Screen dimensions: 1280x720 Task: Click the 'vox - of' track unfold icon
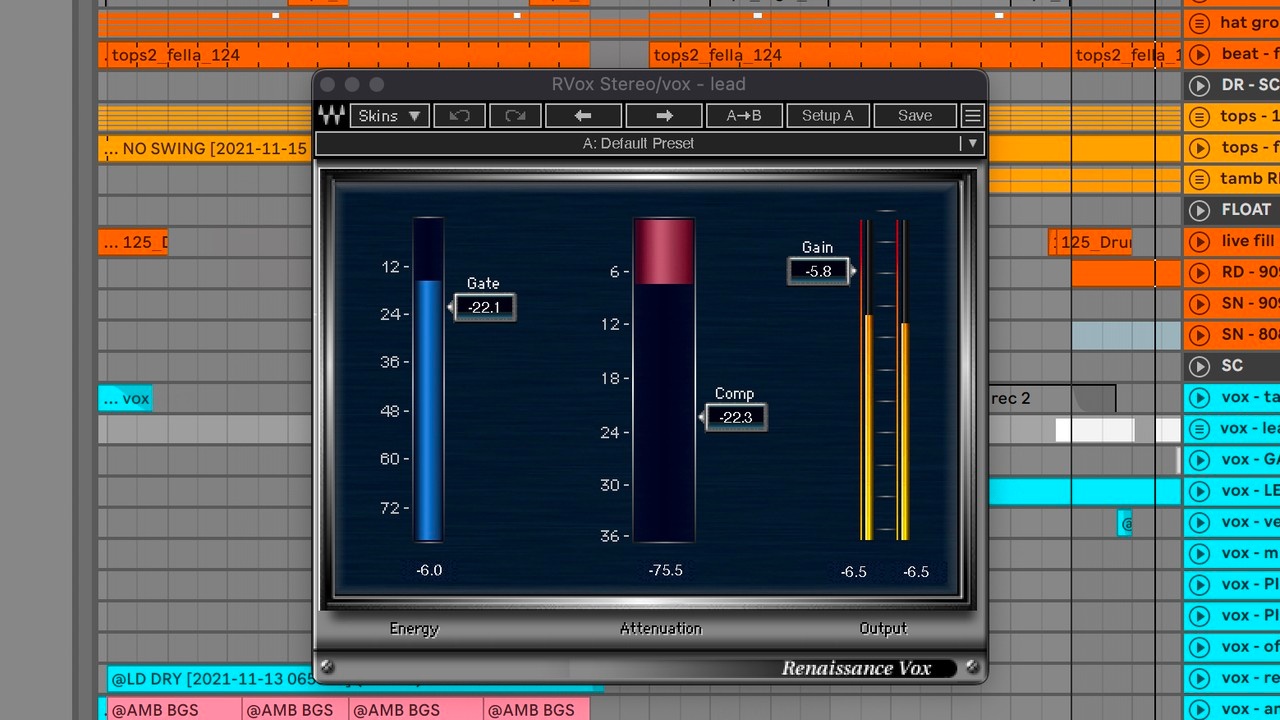pyautogui.click(x=1199, y=647)
